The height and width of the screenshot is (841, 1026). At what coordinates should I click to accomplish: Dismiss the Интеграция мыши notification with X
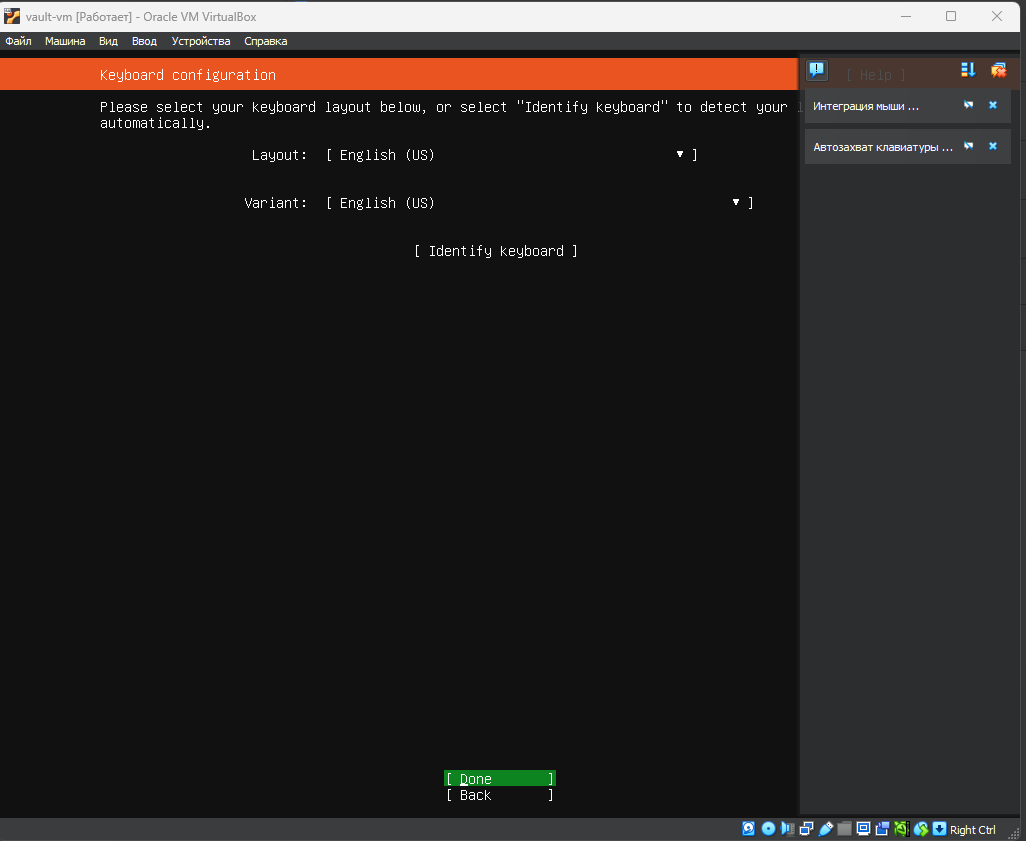[993, 105]
